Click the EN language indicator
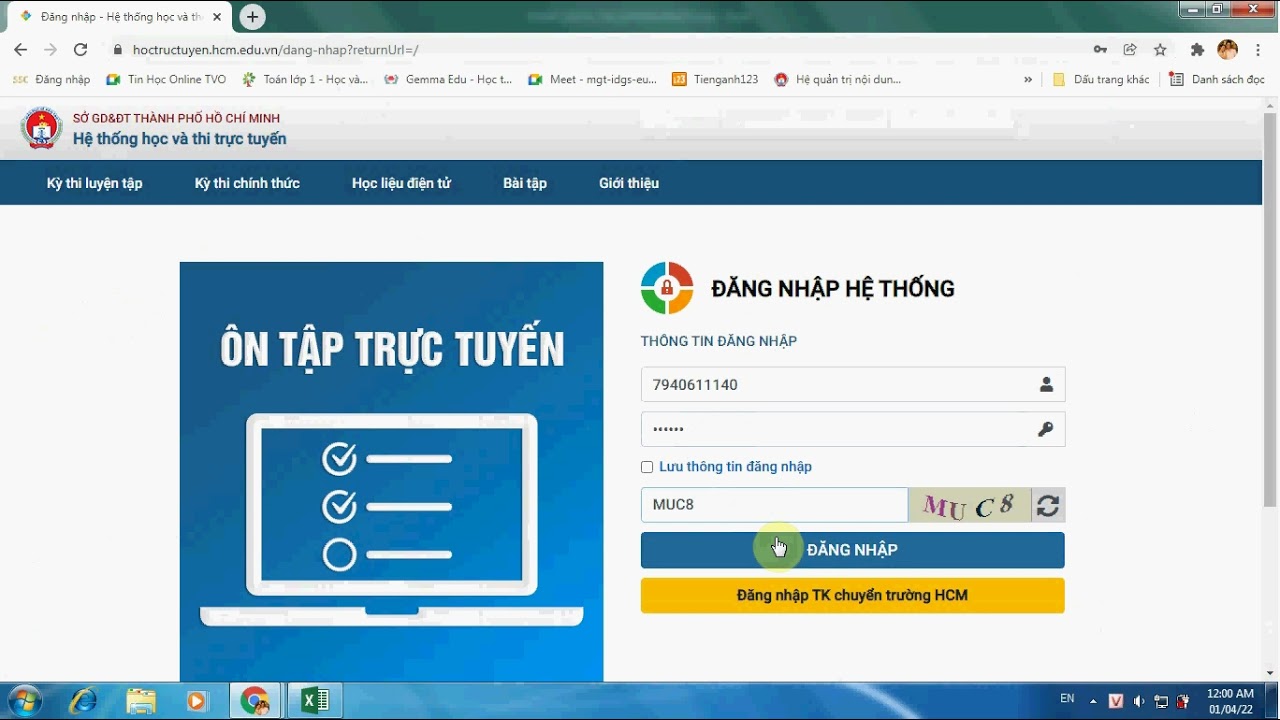This screenshot has width=1280, height=720. click(x=1067, y=698)
